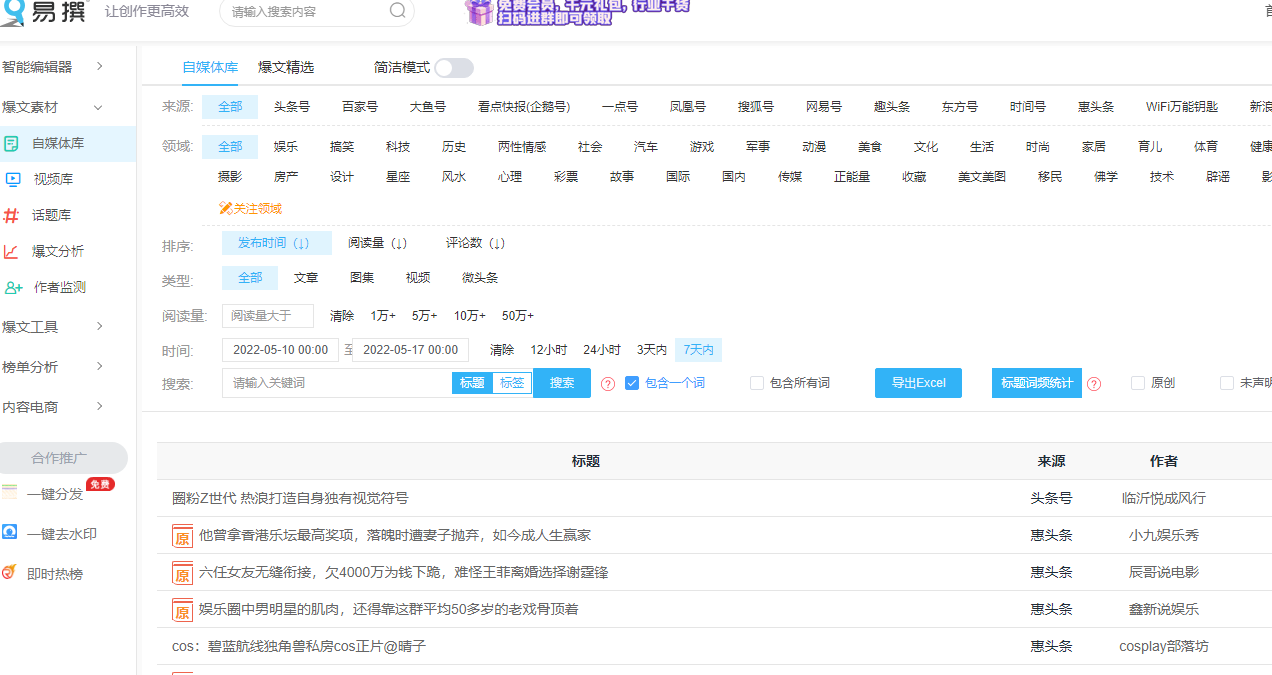Viewport: 1272px width, 675px height.
Task: Click the 一键分发 sidebar icon
Action: pyautogui.click(x=12, y=492)
